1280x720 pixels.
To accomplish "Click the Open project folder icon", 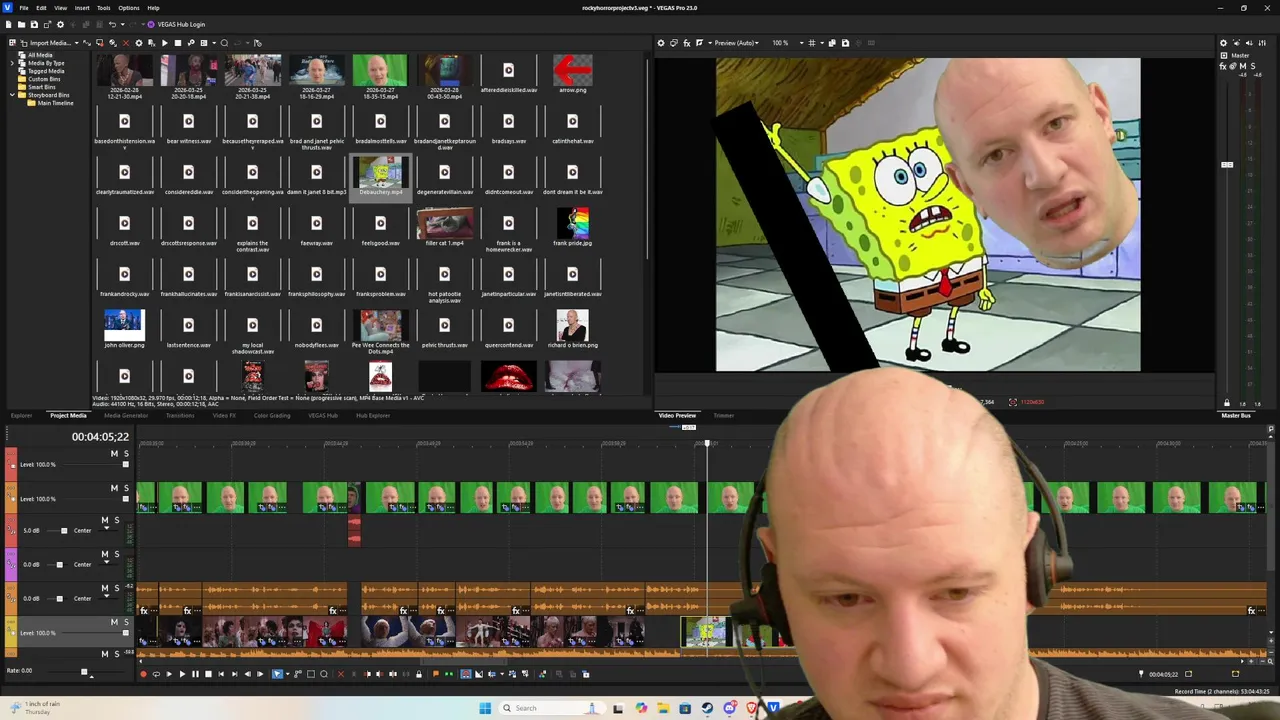I will coord(21,24).
